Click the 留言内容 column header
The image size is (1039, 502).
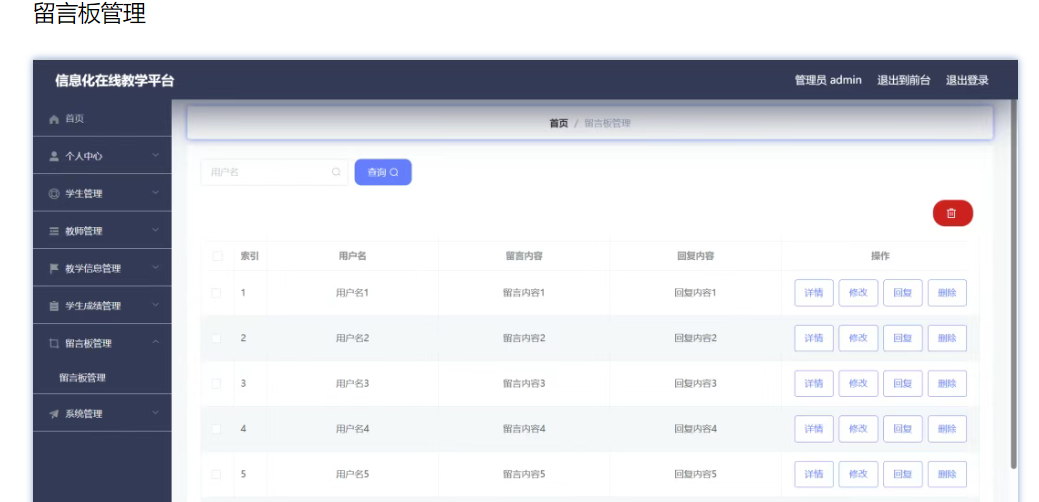523,256
